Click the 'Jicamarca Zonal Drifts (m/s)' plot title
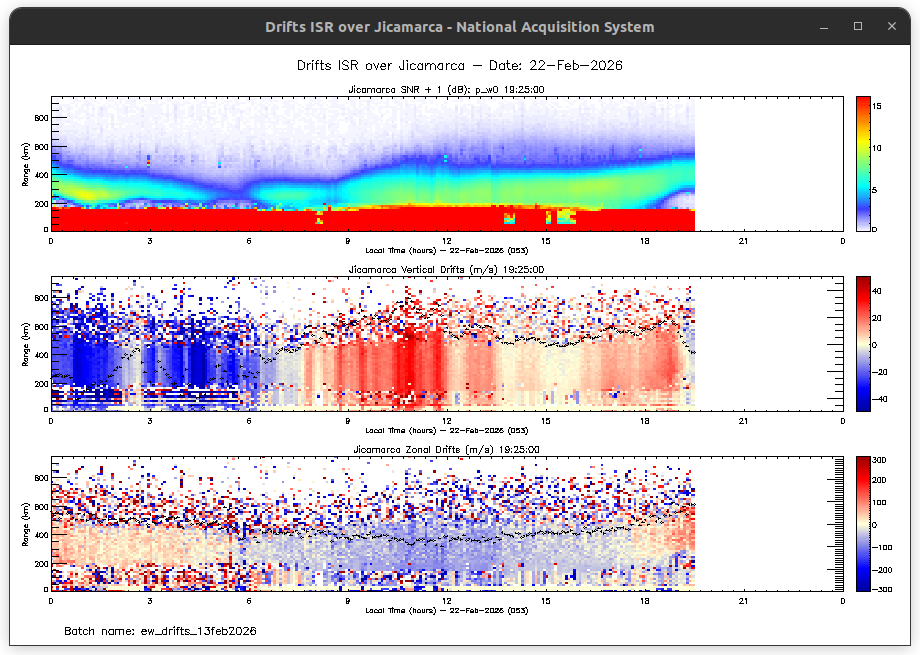This screenshot has width=920, height=655. click(446, 450)
